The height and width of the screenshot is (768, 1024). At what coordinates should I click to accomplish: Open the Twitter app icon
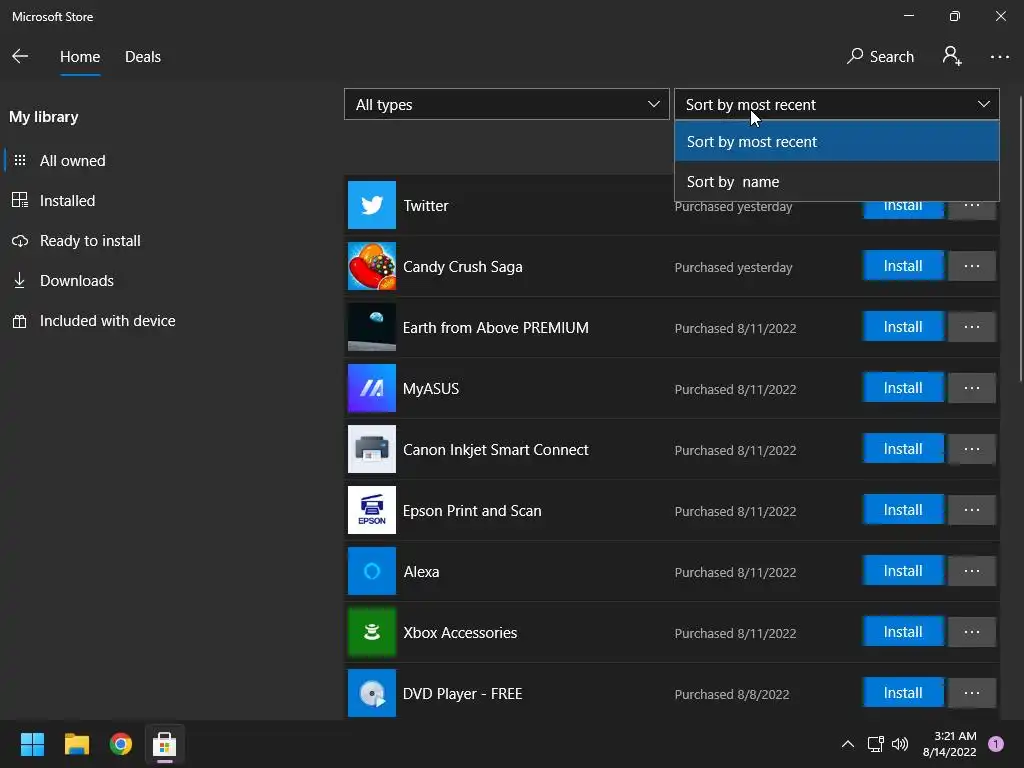pyautogui.click(x=372, y=205)
